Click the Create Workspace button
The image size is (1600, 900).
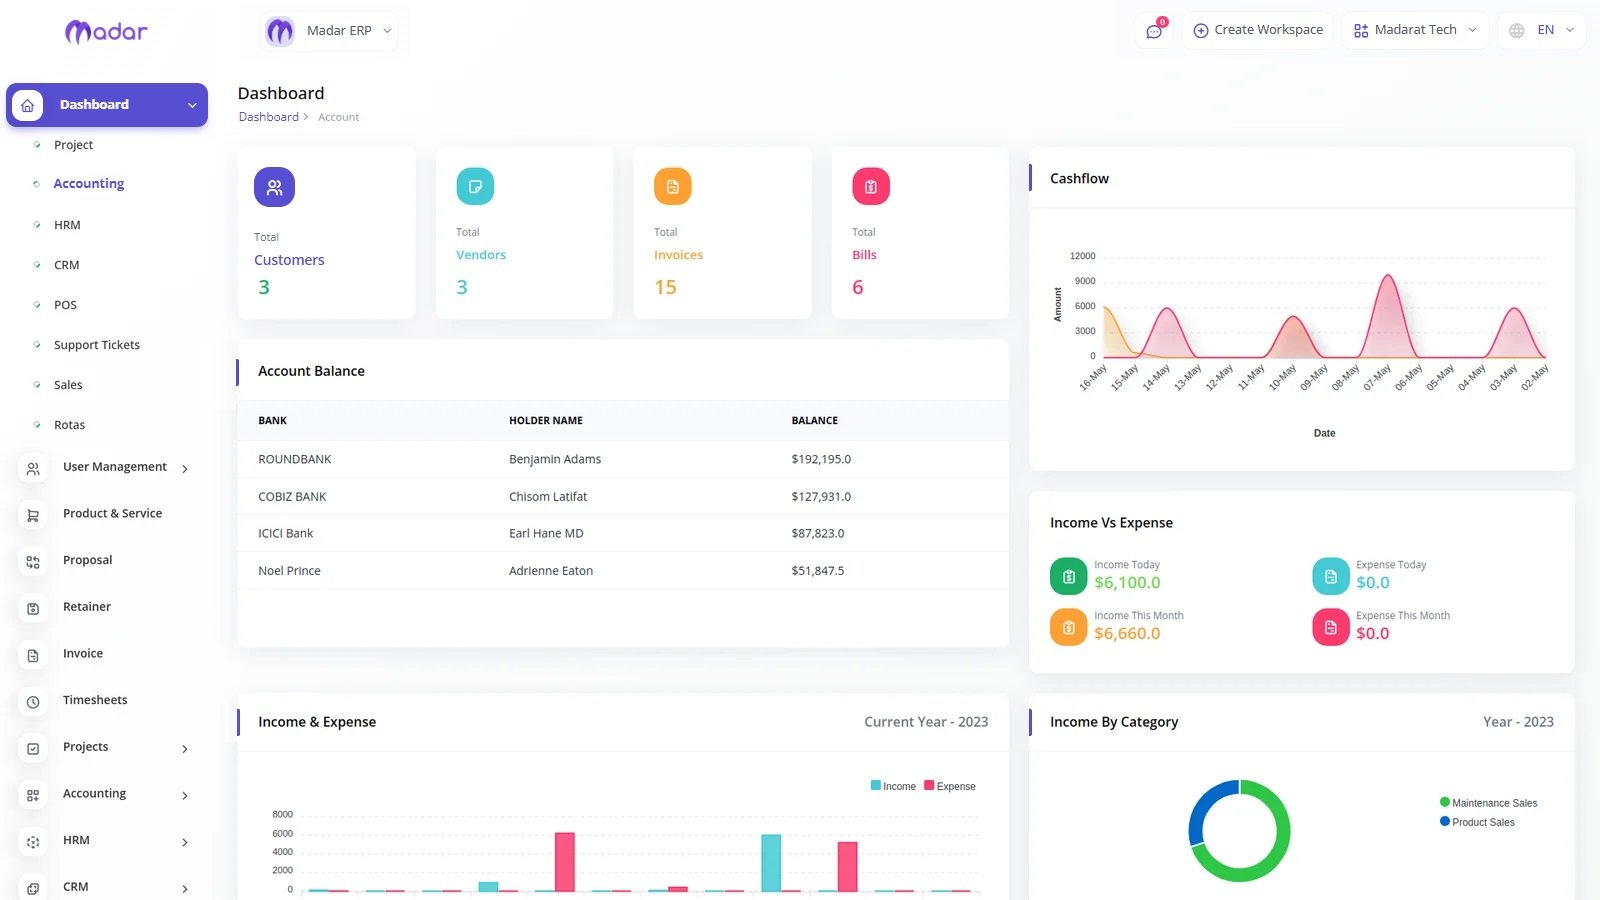tap(1258, 31)
